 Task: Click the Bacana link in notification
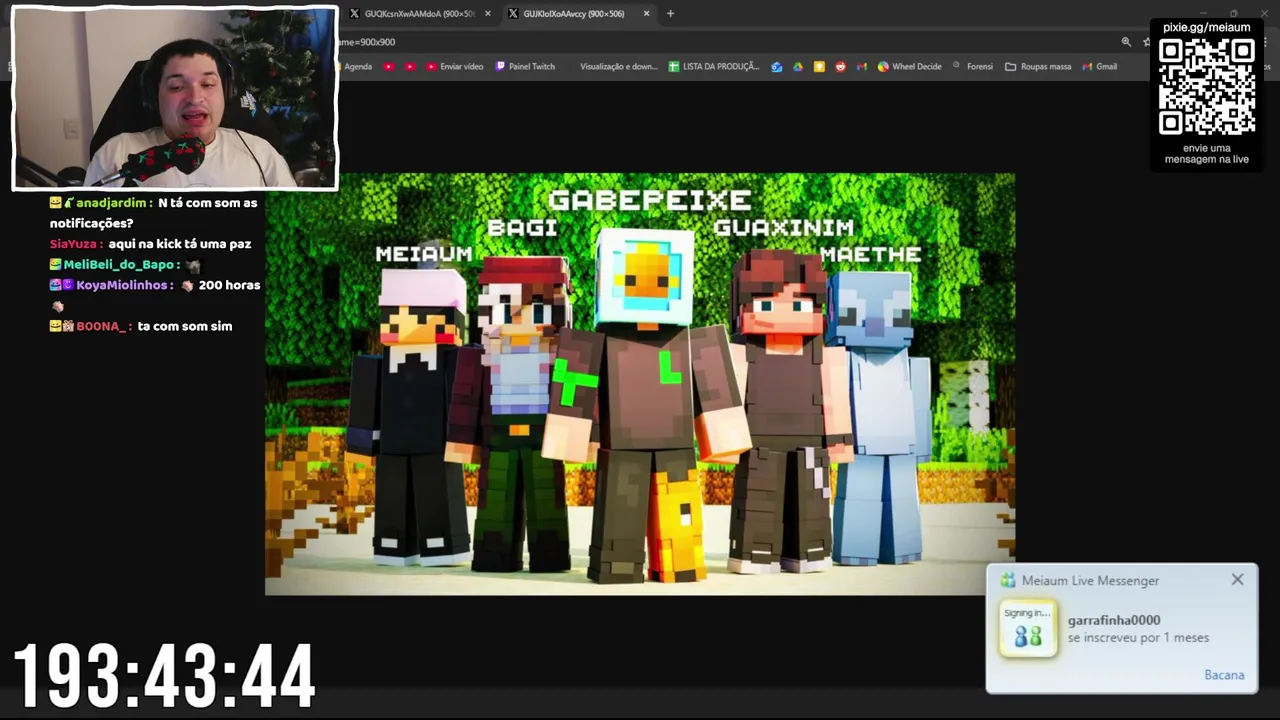[1224, 675]
